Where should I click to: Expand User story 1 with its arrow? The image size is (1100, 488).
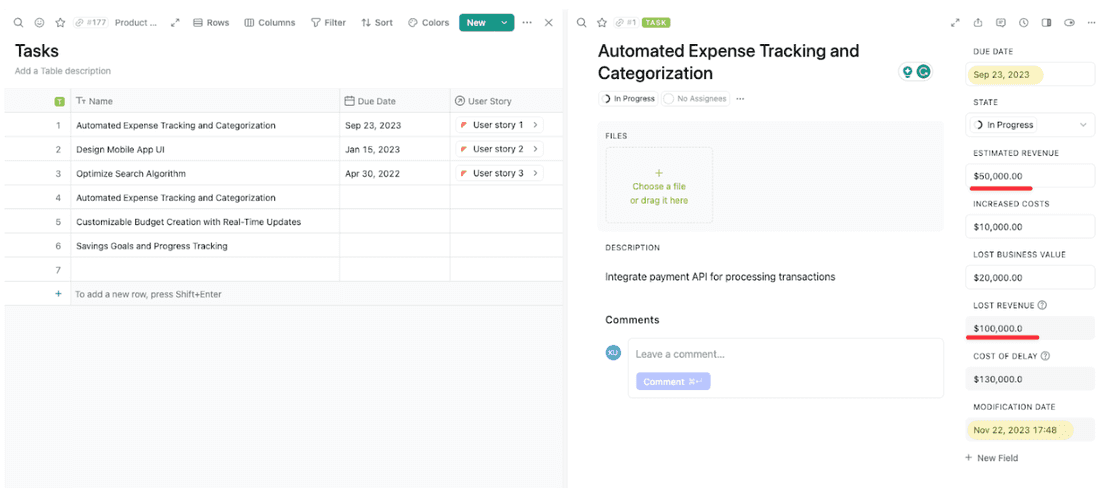(x=535, y=125)
